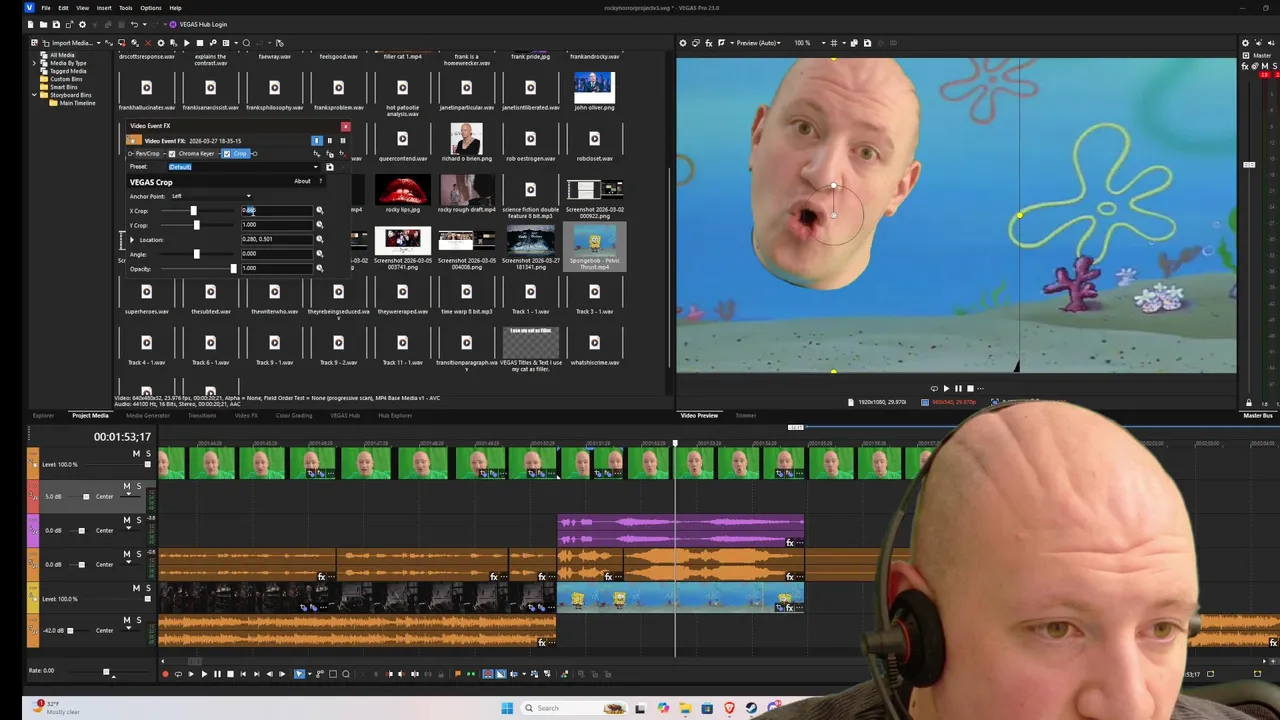1280x720 pixels.
Task: Open video output FX in preview toolbar
Action: point(709,43)
